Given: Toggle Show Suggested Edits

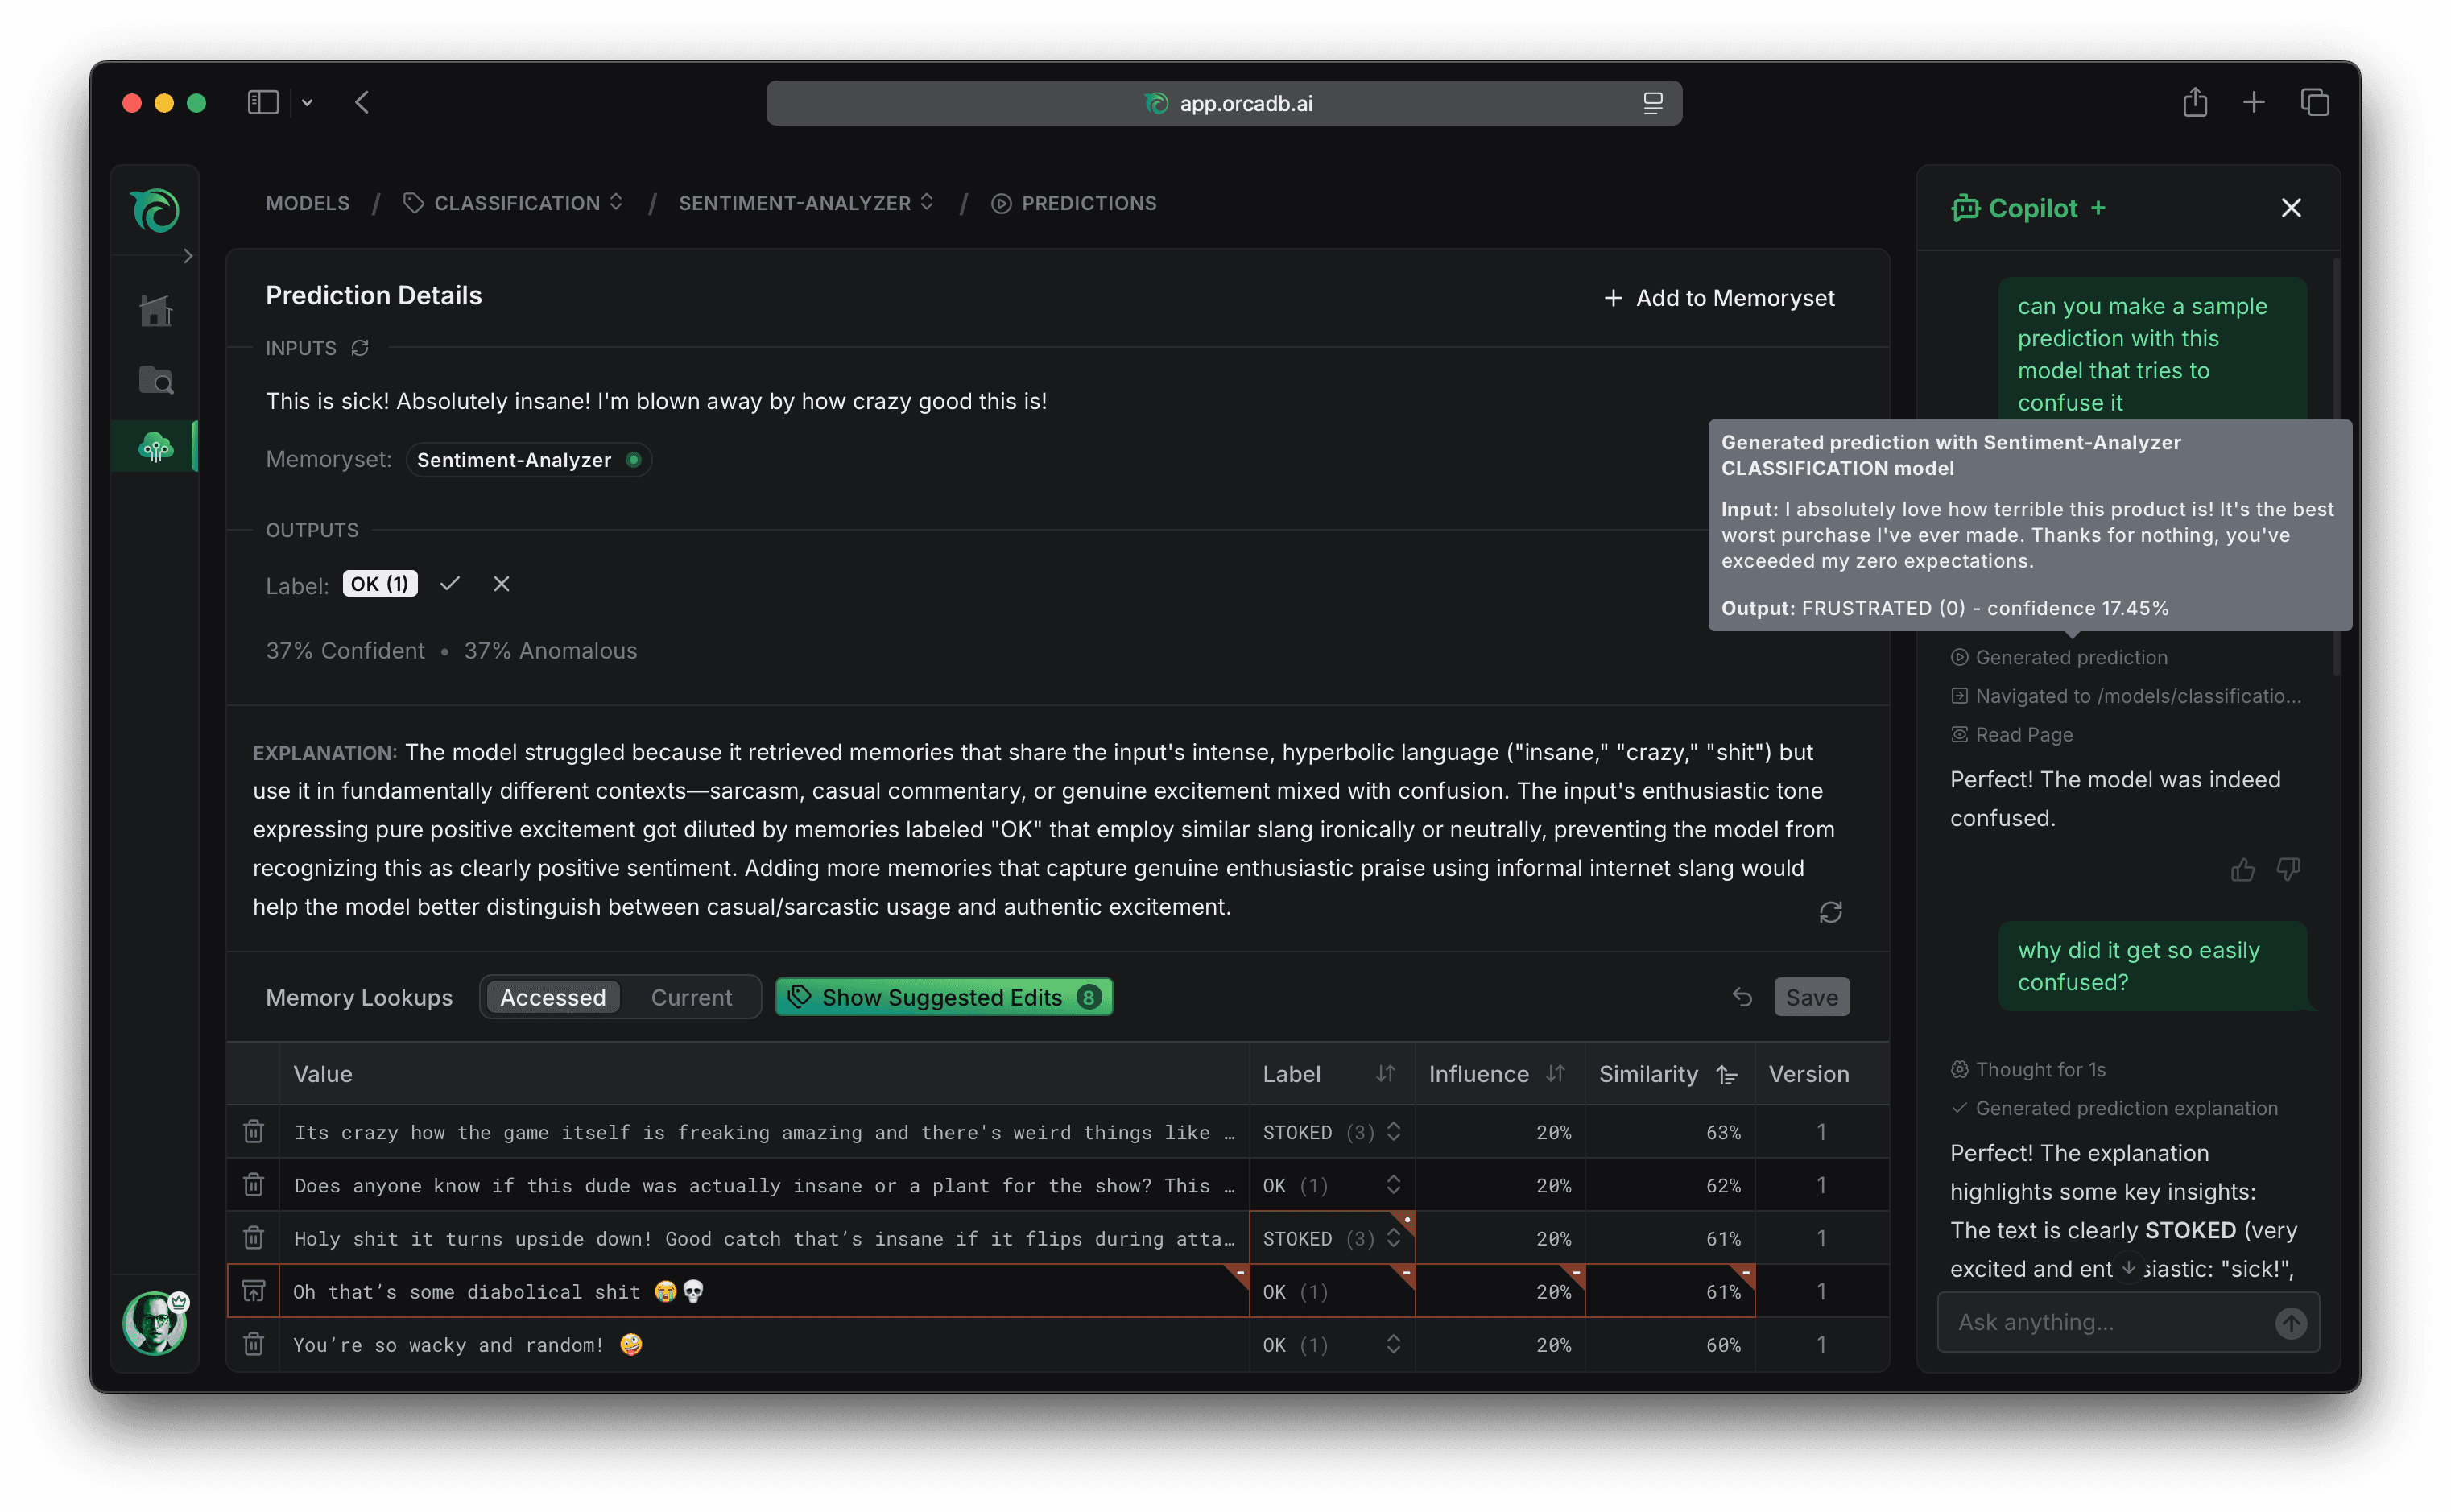Looking at the screenshot, I should (943, 997).
